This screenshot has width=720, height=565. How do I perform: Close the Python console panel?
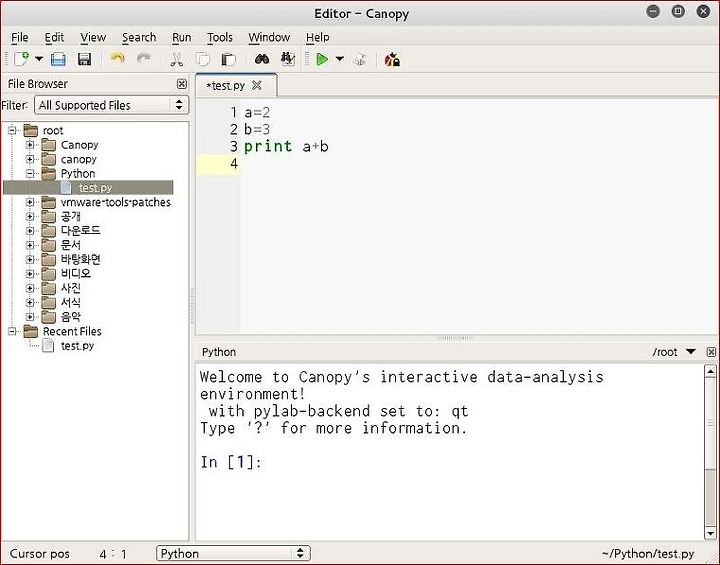tap(711, 352)
